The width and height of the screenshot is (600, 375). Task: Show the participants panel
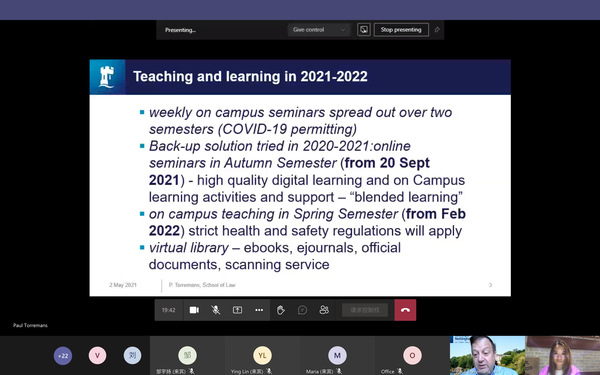tap(324, 310)
